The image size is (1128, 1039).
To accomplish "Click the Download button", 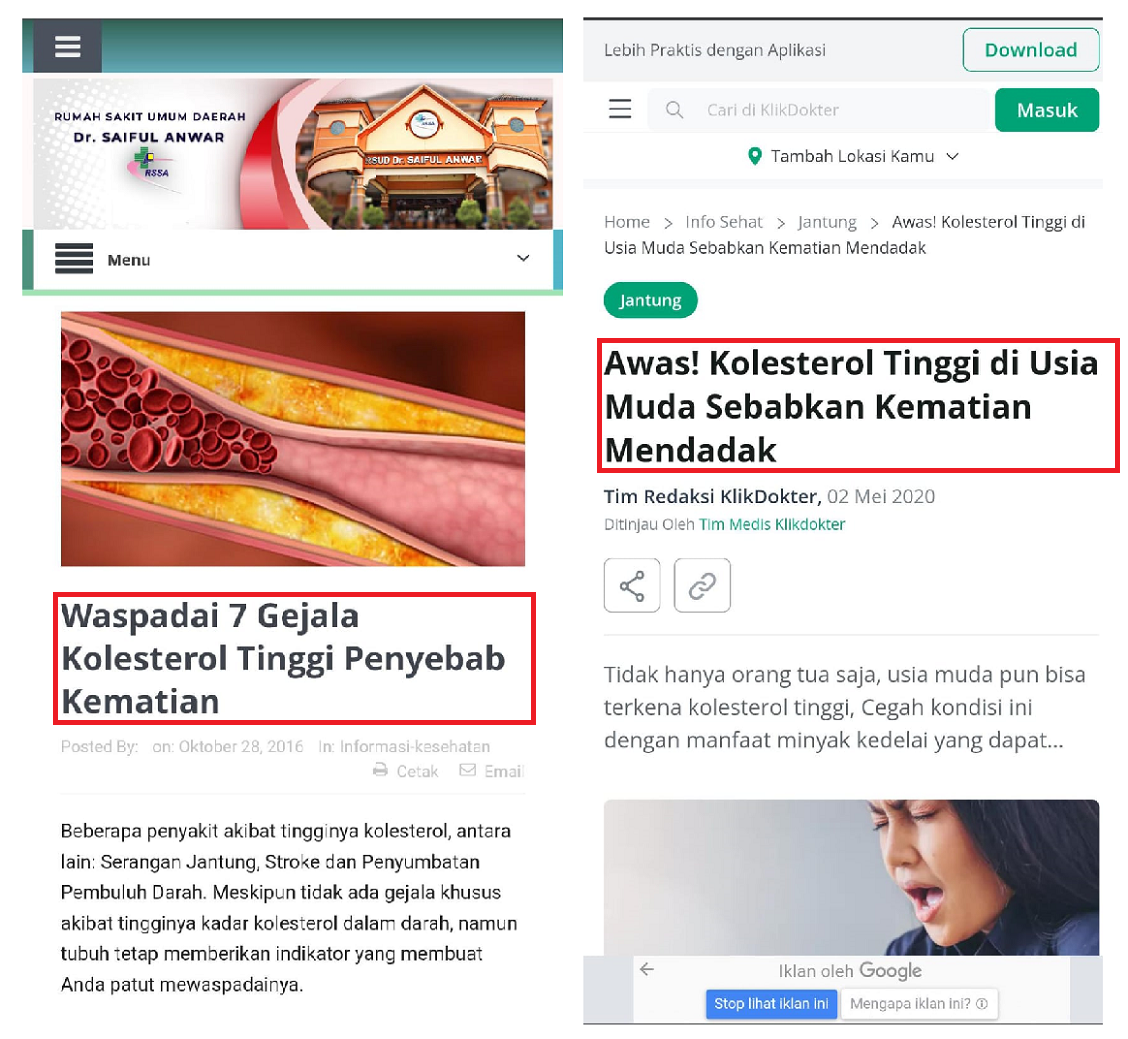I will tap(1030, 50).
